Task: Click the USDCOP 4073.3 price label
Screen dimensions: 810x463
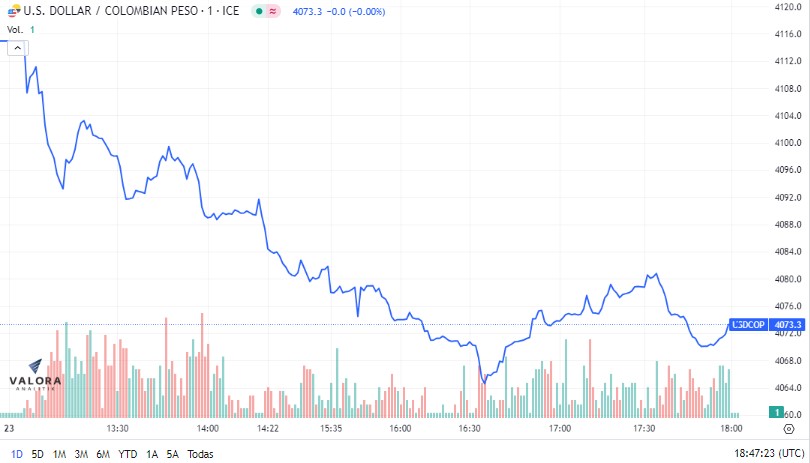Action: (767, 325)
